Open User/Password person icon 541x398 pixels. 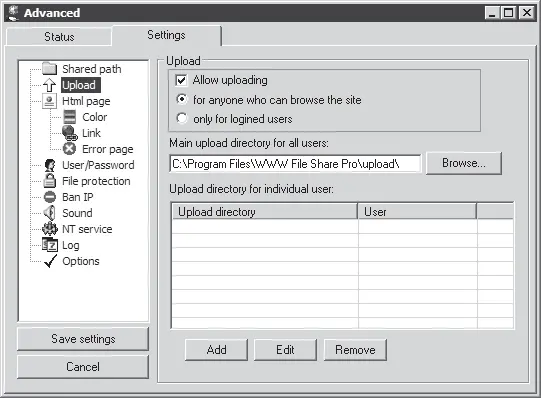coord(50,165)
